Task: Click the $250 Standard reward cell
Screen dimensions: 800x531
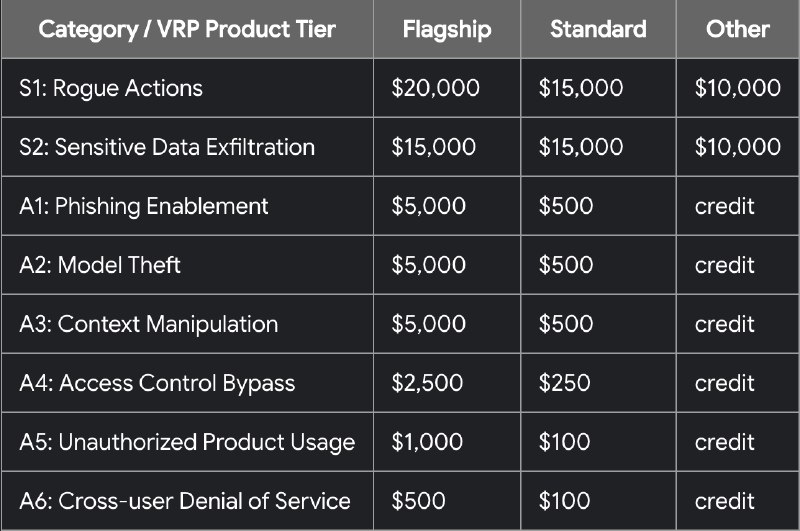Action: pos(564,383)
